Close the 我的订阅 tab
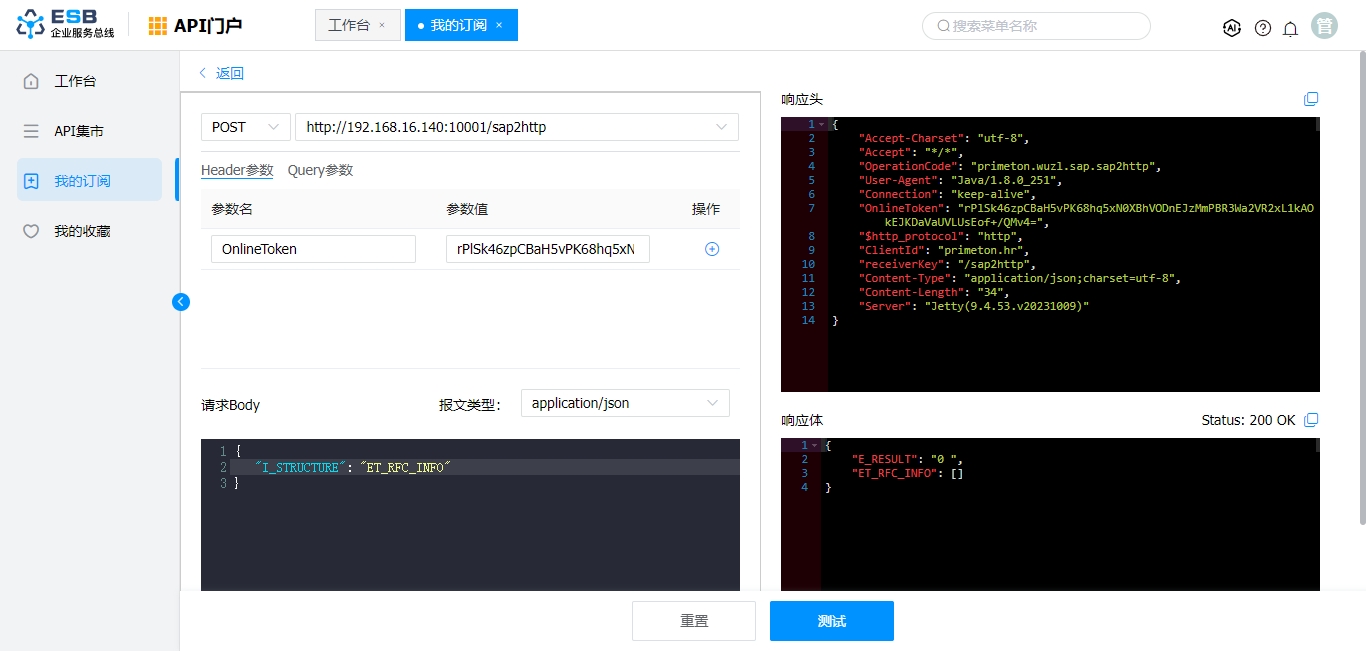 [499, 25]
